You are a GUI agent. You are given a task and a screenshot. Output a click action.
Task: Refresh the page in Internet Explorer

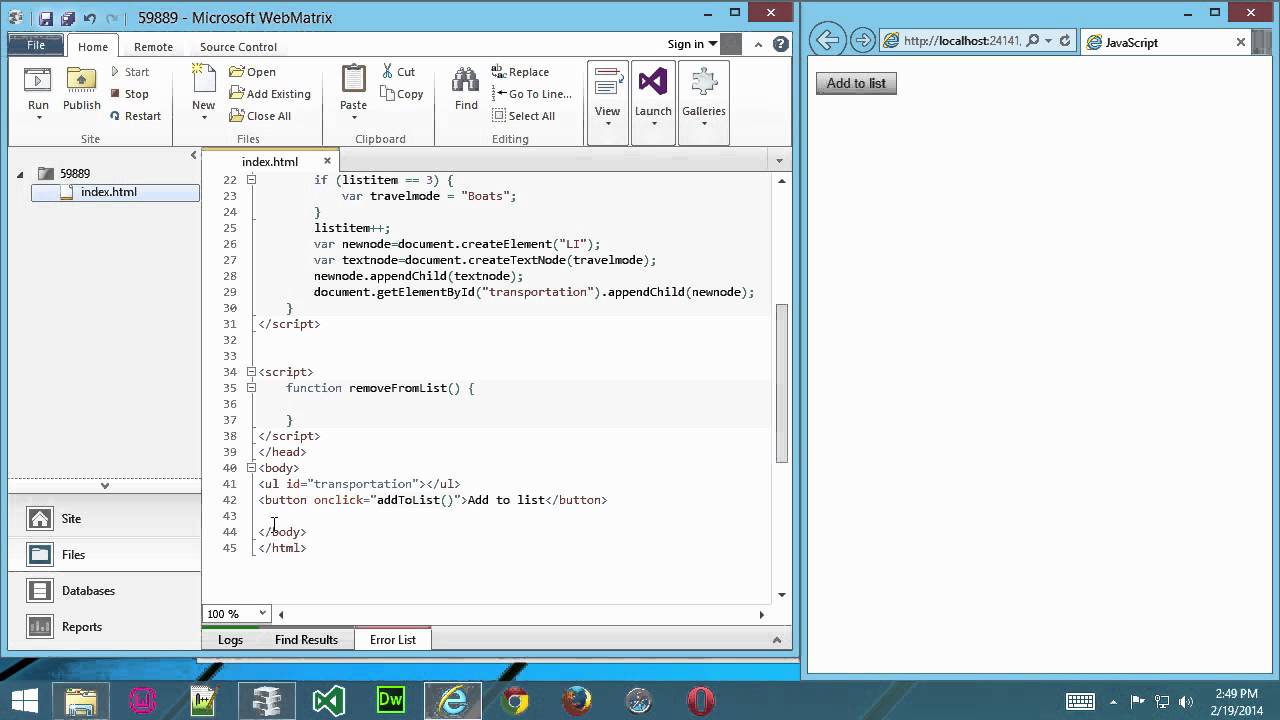[x=1065, y=41]
